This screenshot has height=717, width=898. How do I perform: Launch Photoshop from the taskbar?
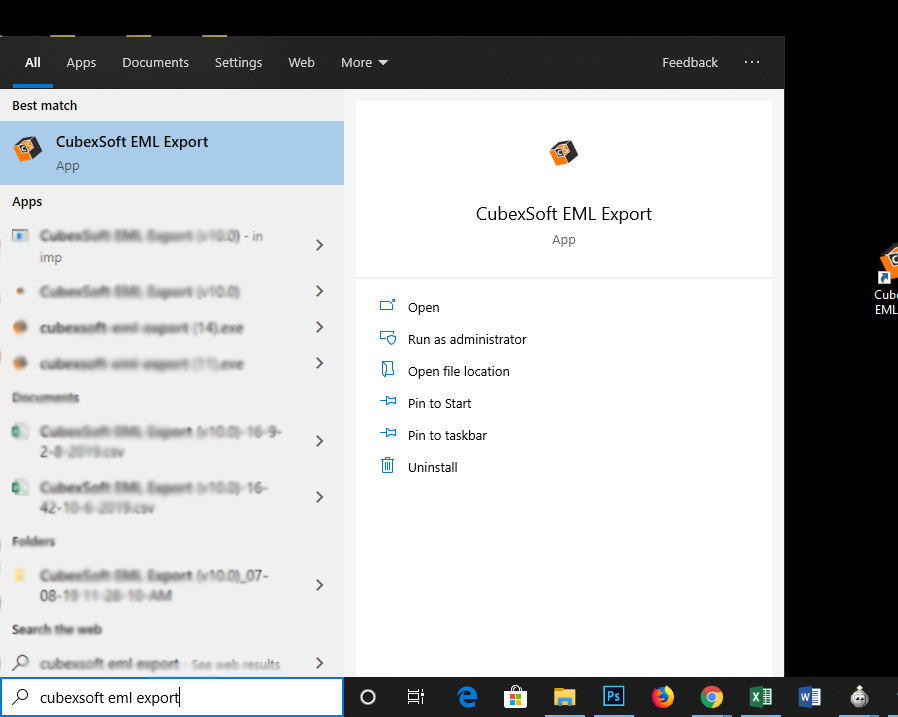(613, 696)
